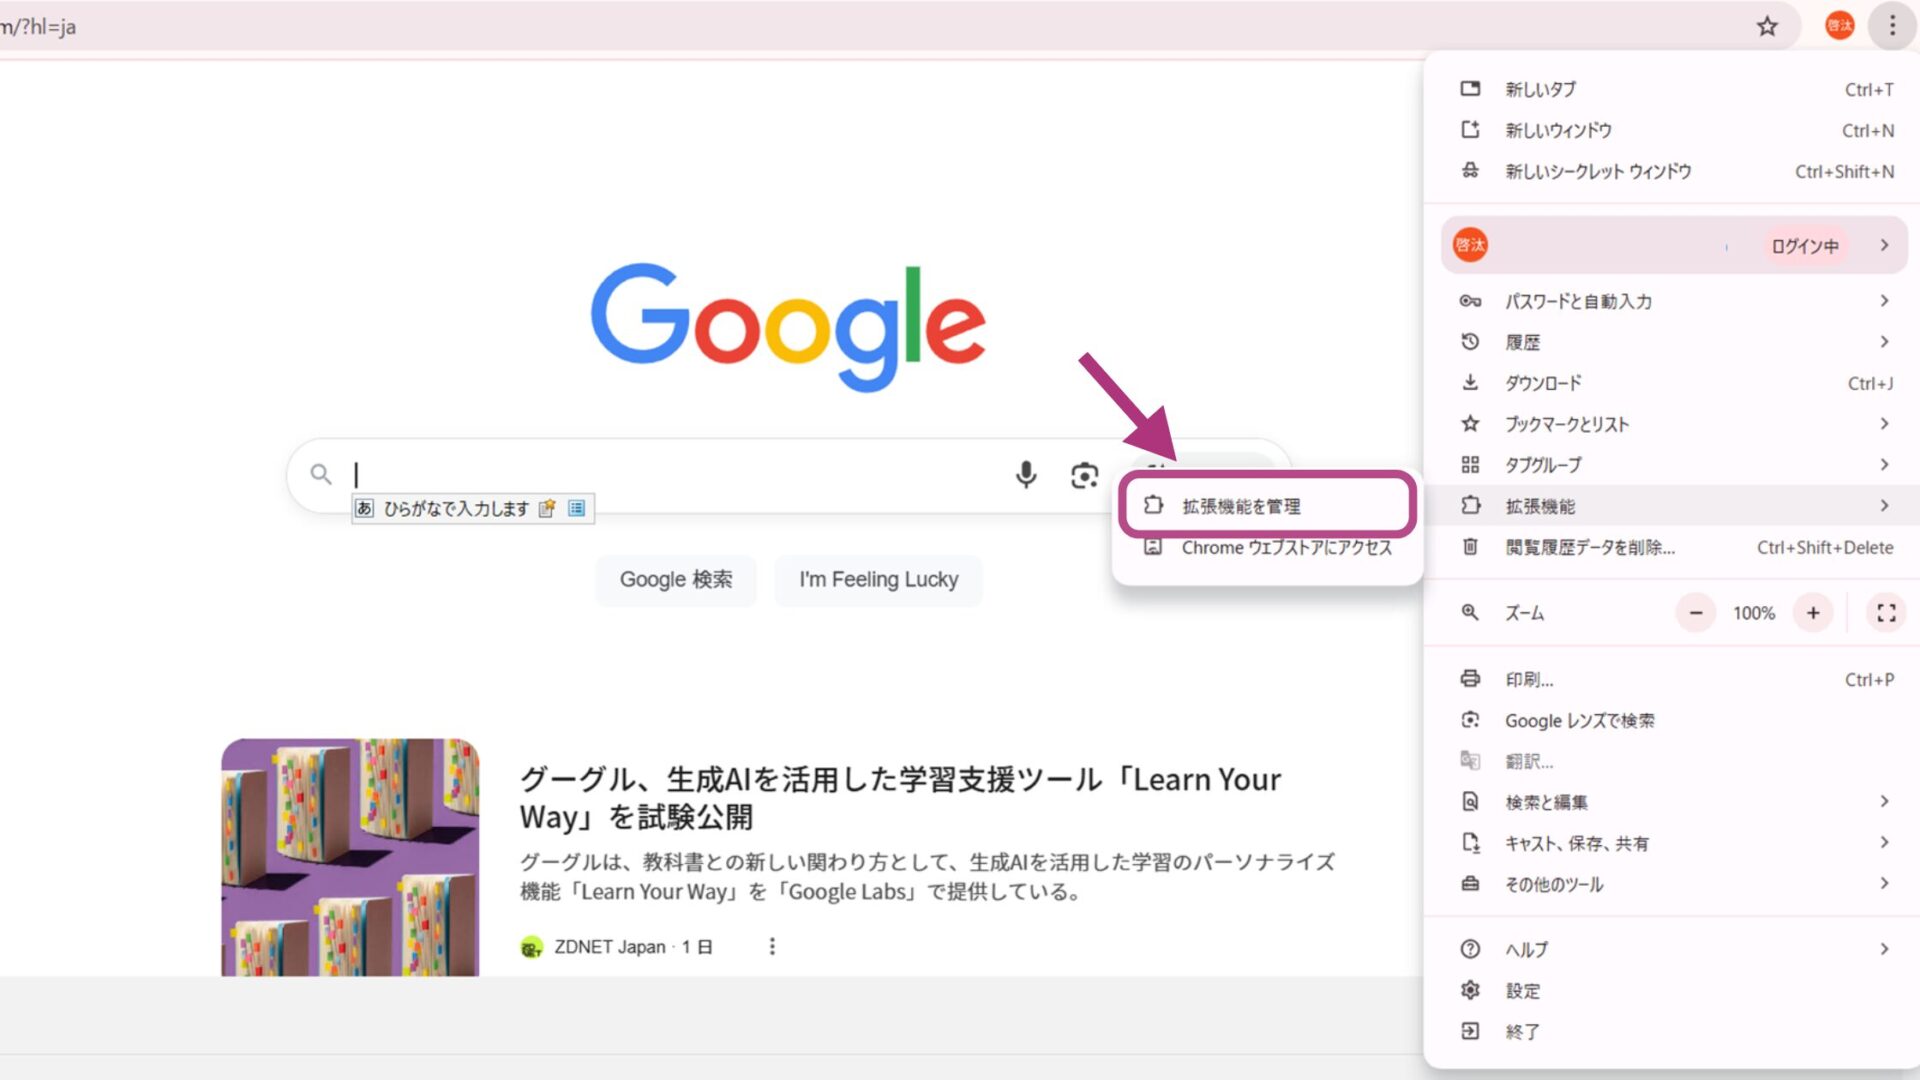The image size is (1920, 1080).
Task: Expand the パスワードと自動入力 submenu
Action: 1884,301
